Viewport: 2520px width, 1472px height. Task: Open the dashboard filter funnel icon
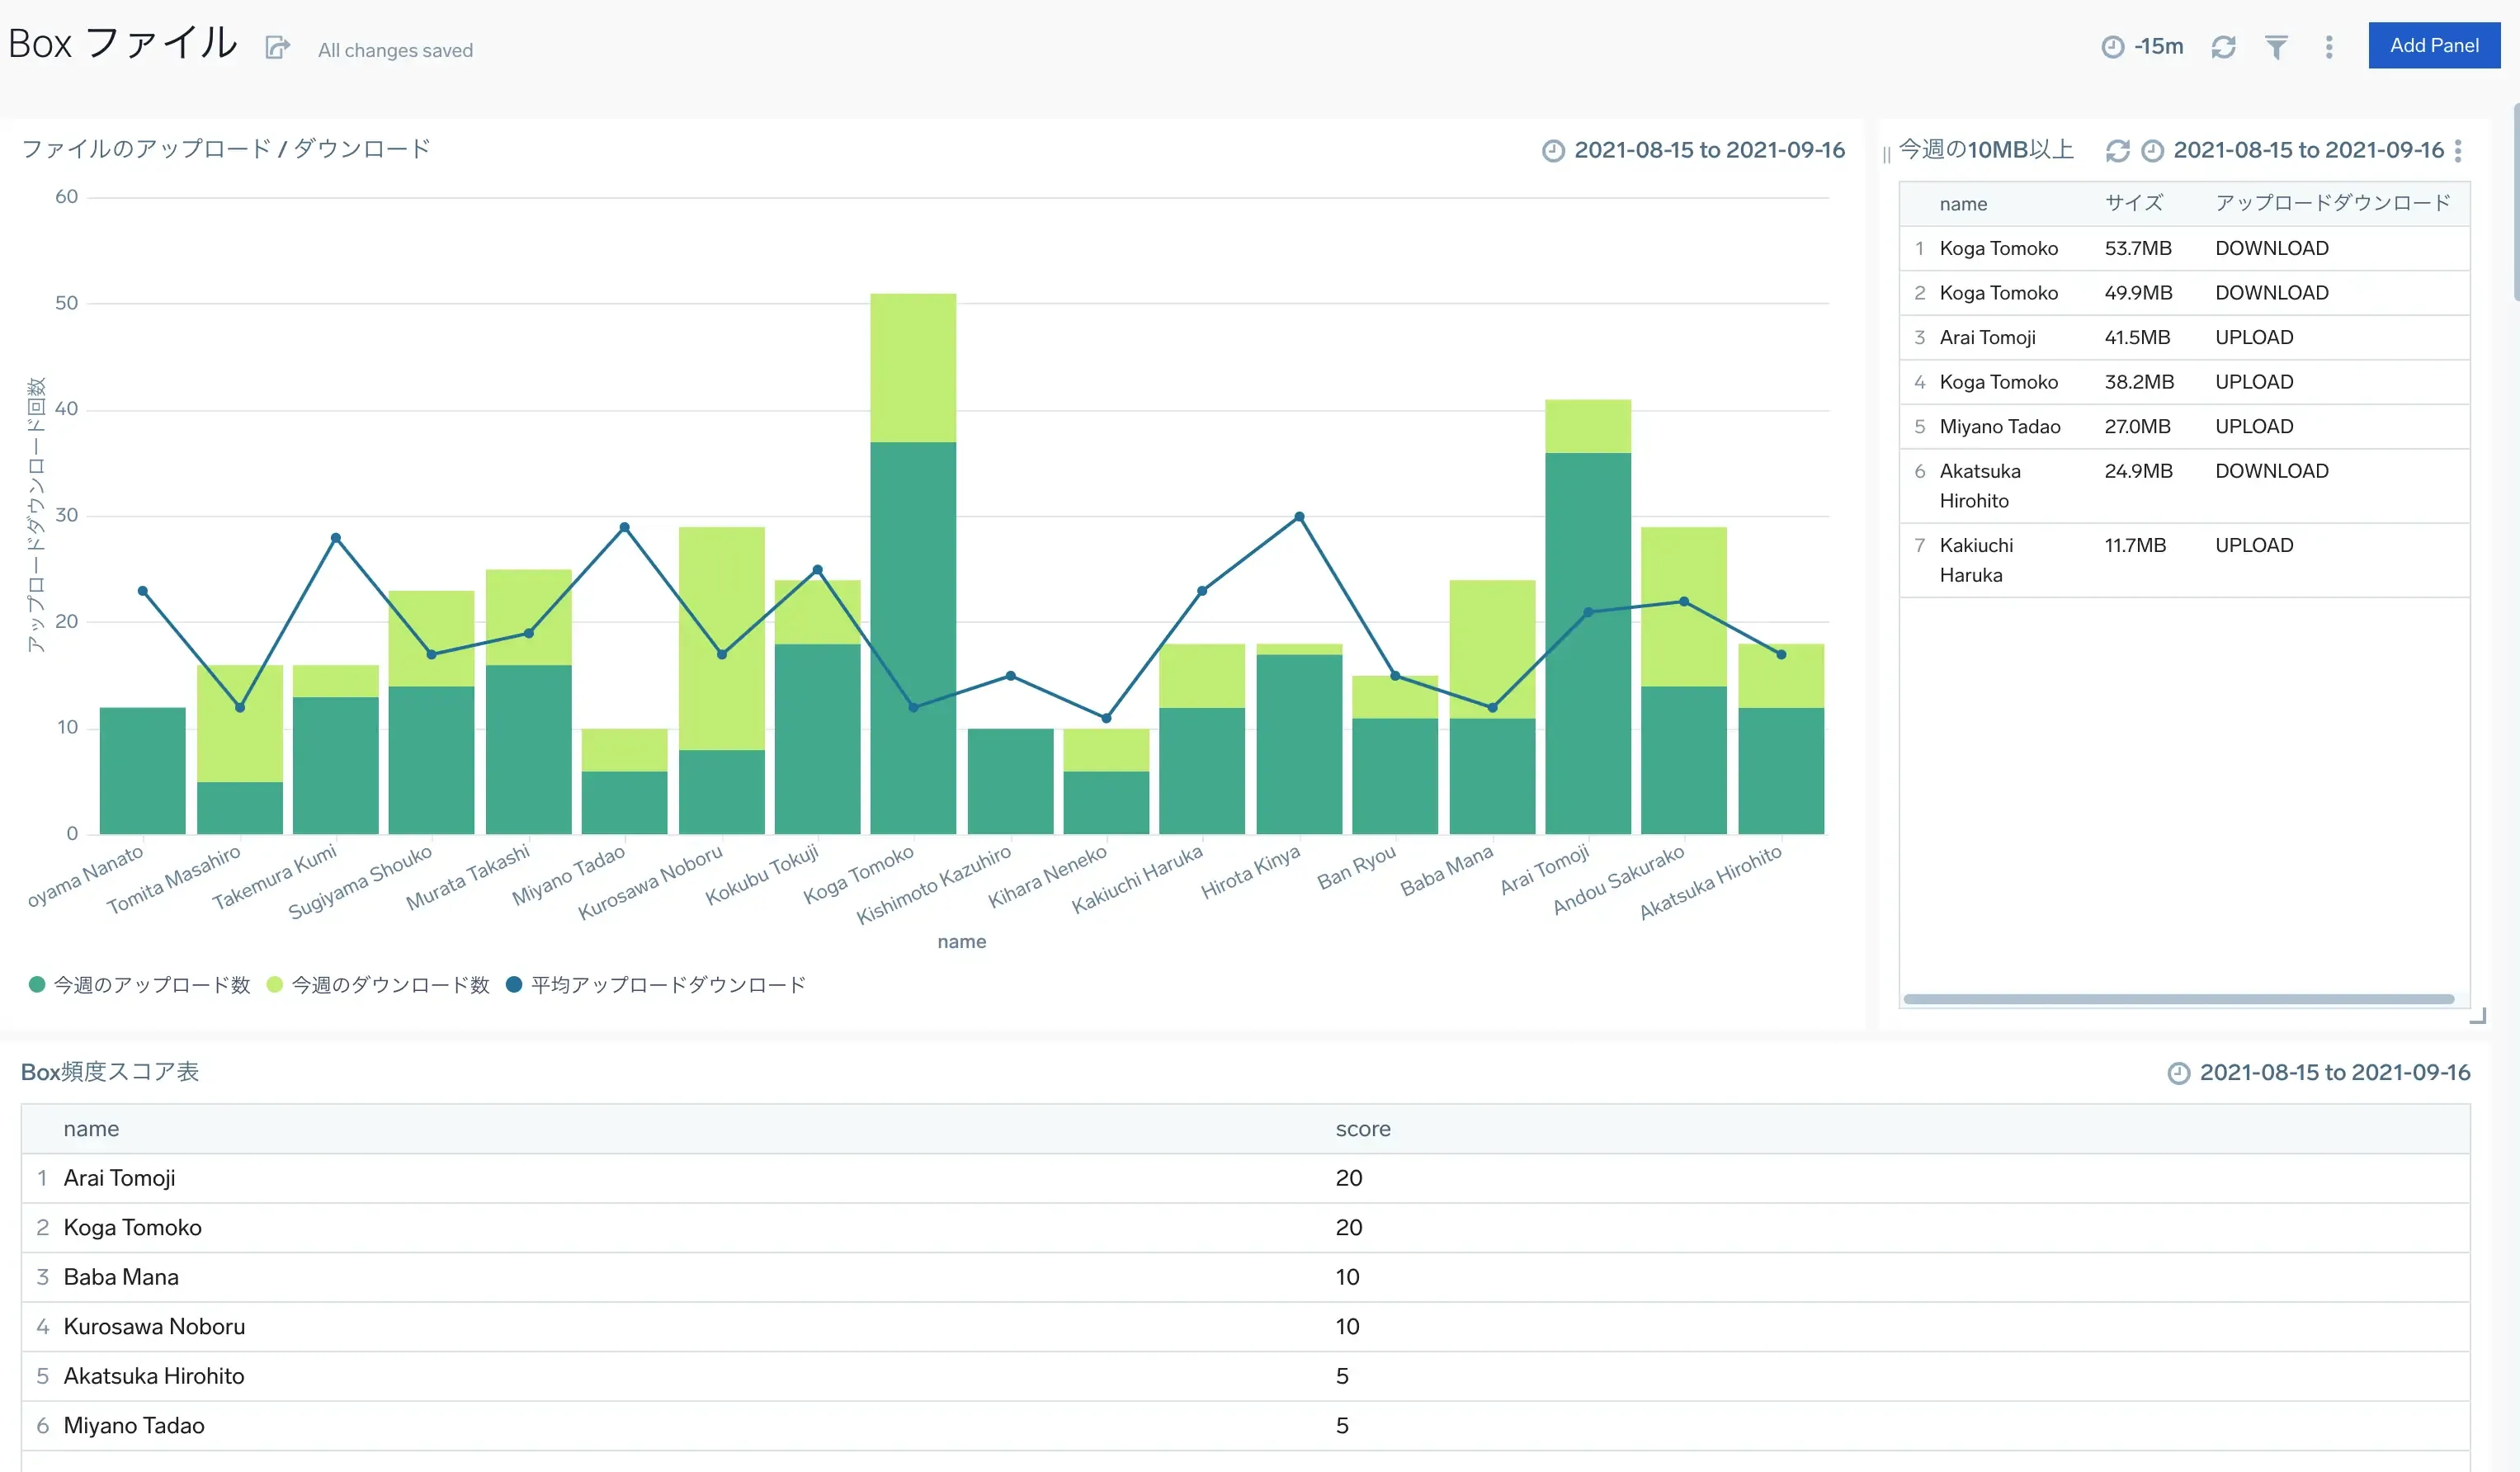2276,47
